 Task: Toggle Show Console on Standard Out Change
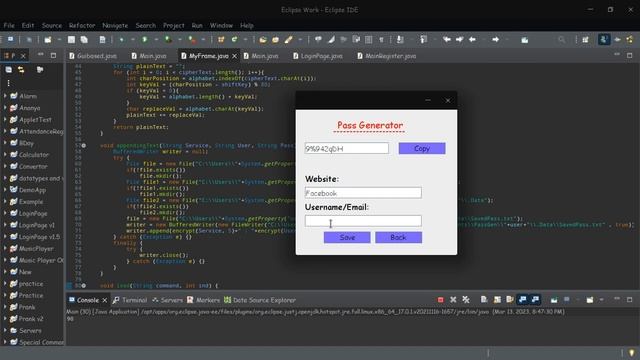click(x=522, y=300)
